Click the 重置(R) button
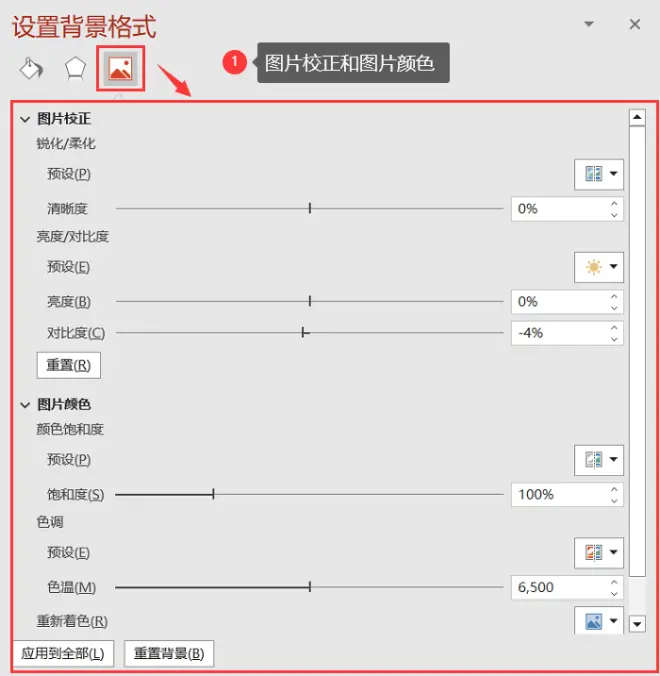The height and width of the screenshot is (676, 660). pos(69,365)
